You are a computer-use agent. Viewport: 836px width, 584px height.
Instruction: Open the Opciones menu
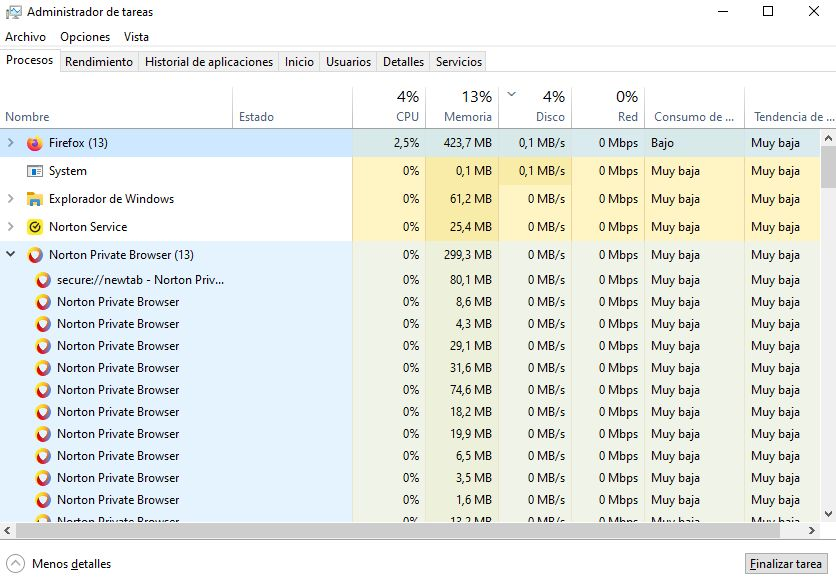tap(85, 37)
